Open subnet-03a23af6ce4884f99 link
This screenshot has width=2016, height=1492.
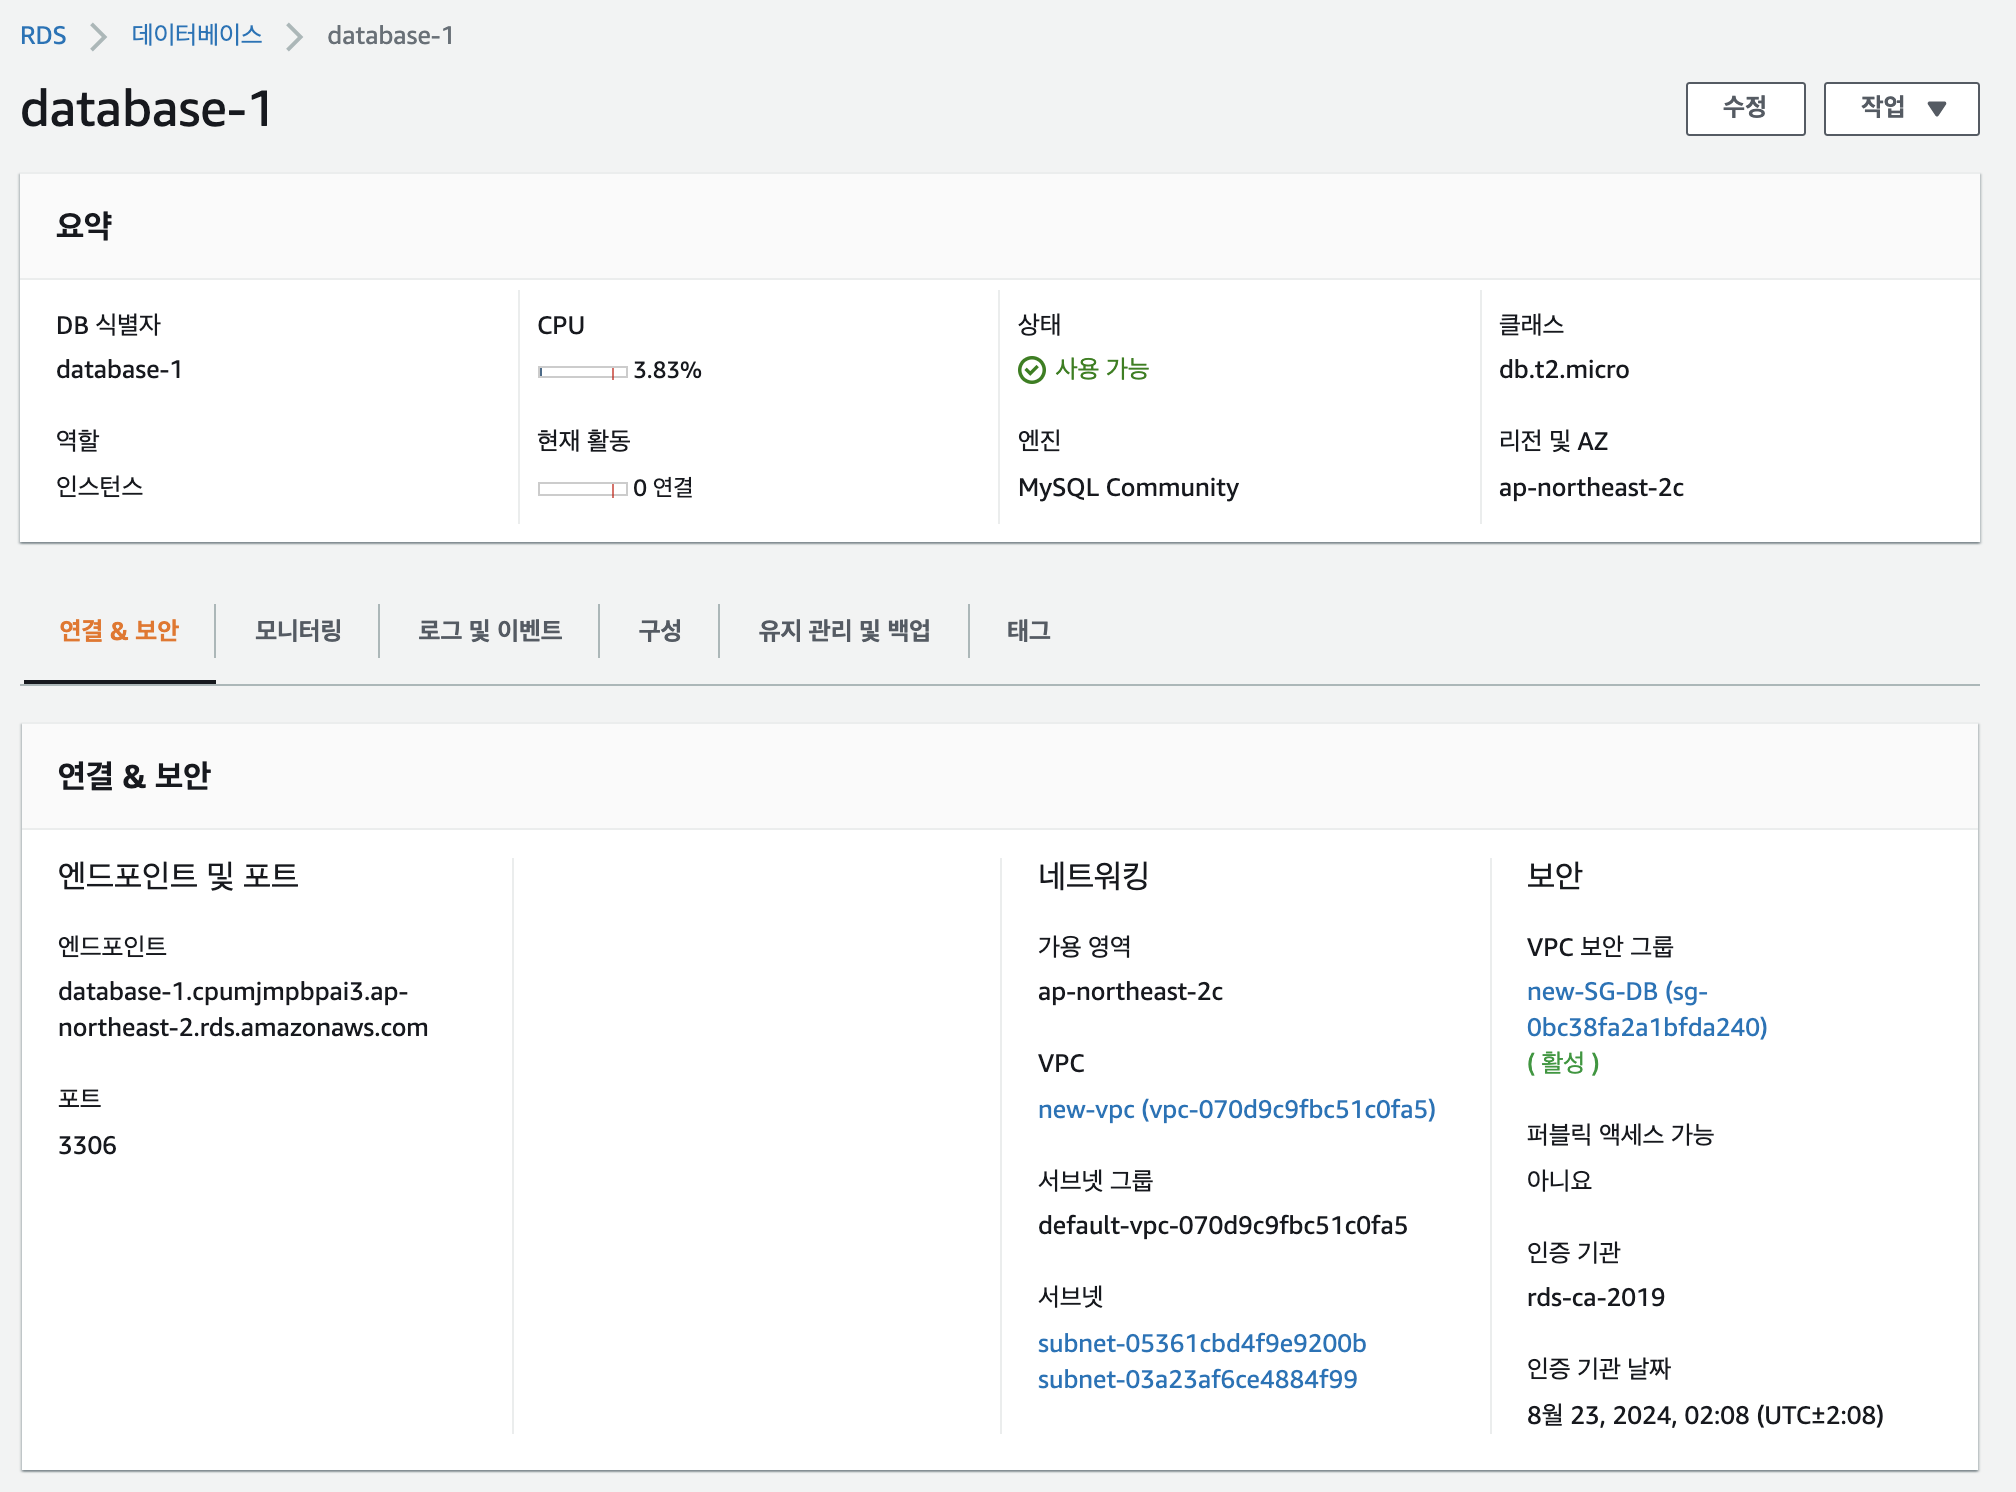coord(1197,1379)
